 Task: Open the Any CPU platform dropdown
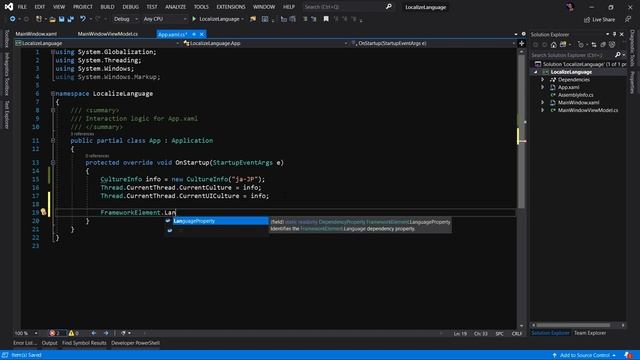tap(164, 19)
